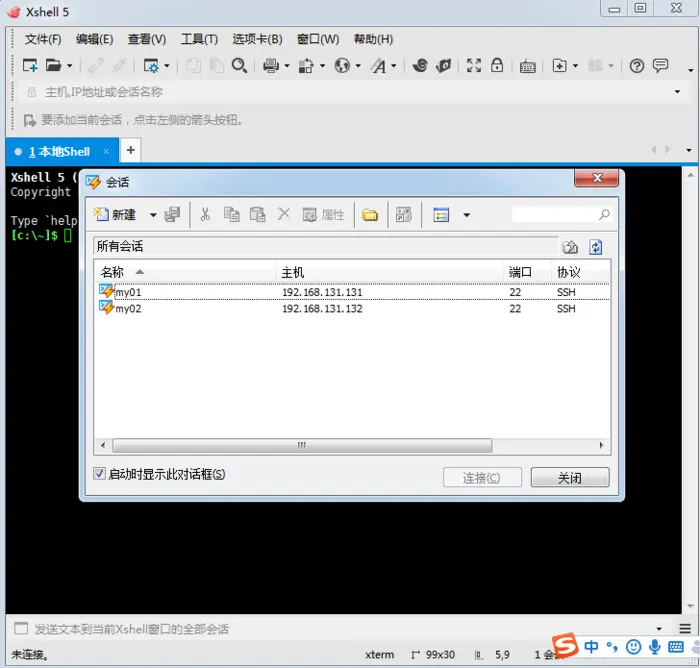The height and width of the screenshot is (668, 700).
Task: Toggle full screen icon
Action: click(474, 66)
